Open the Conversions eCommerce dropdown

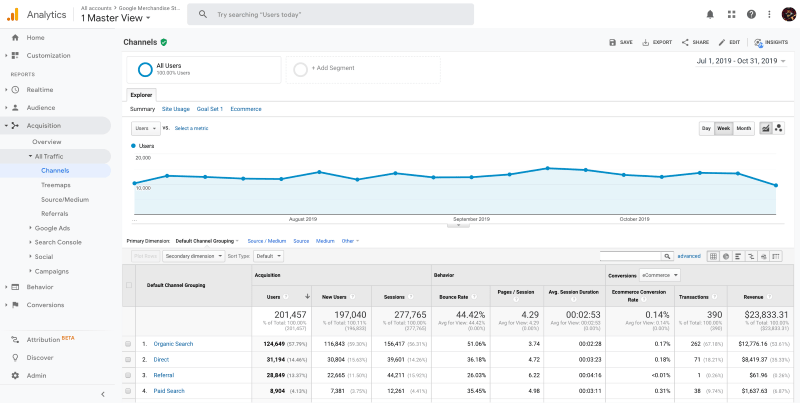pyautogui.click(x=660, y=275)
